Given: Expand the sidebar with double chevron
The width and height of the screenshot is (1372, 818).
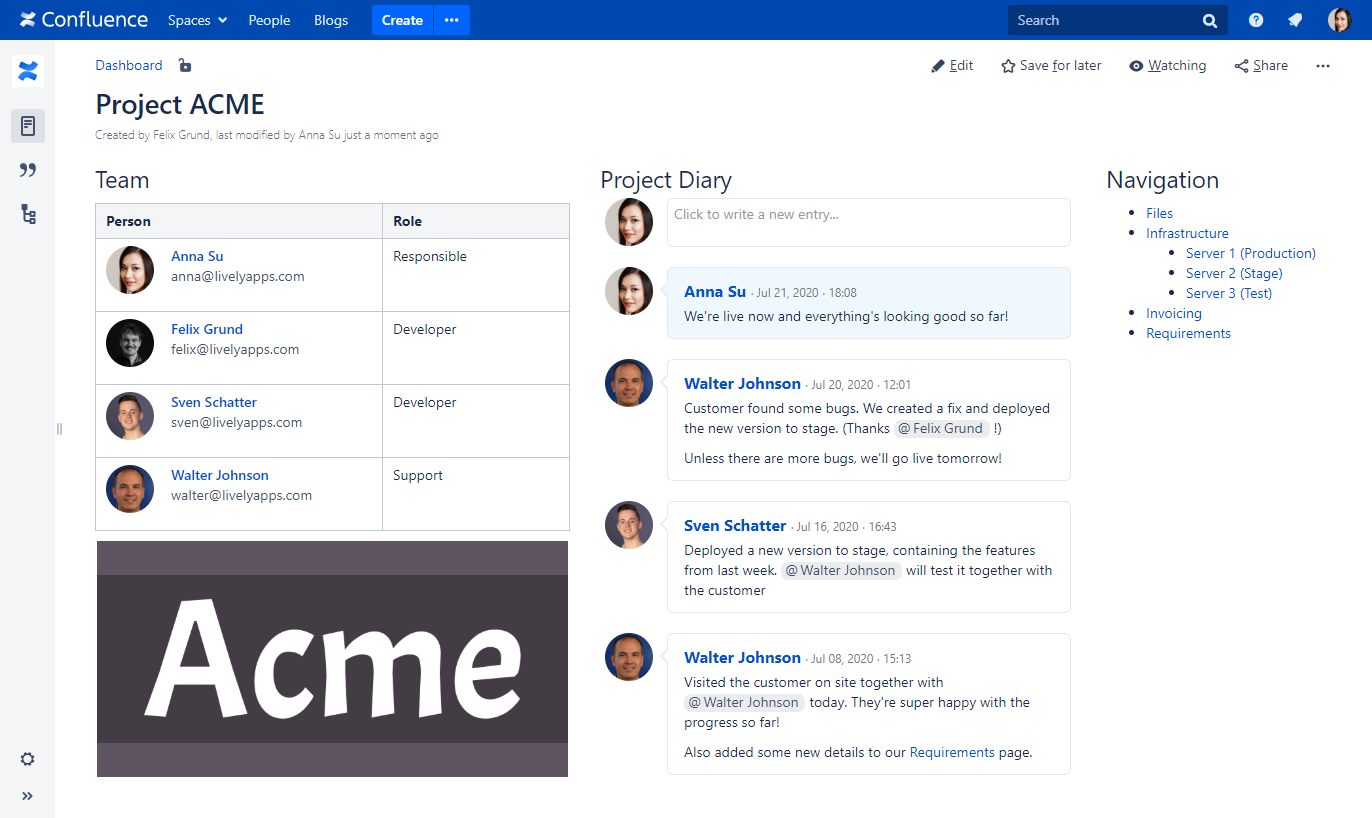Looking at the screenshot, I should [28, 796].
